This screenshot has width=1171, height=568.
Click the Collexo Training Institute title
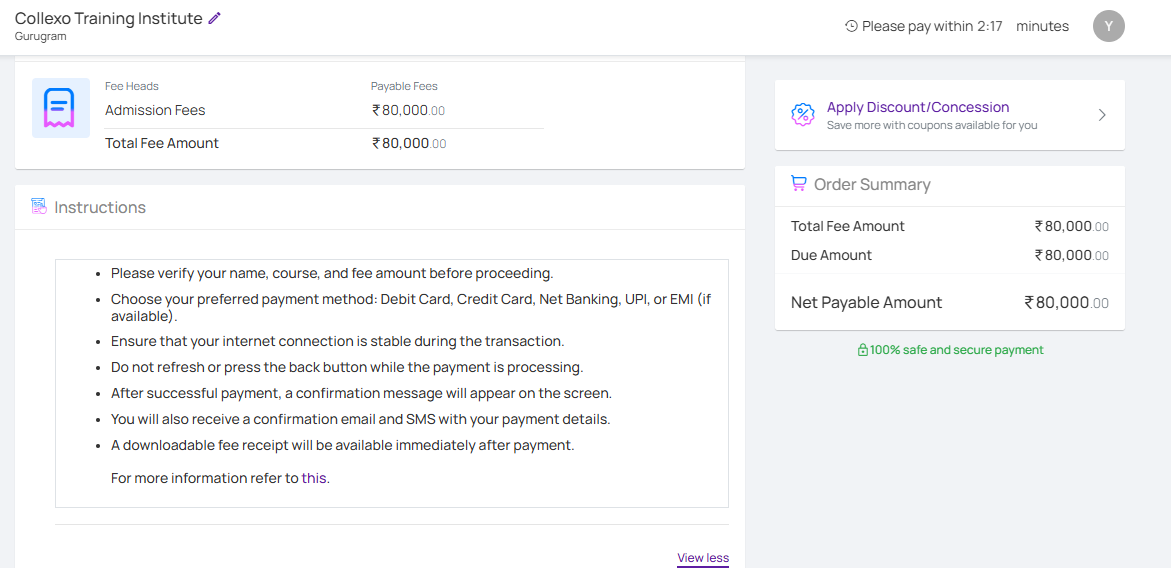(x=108, y=18)
